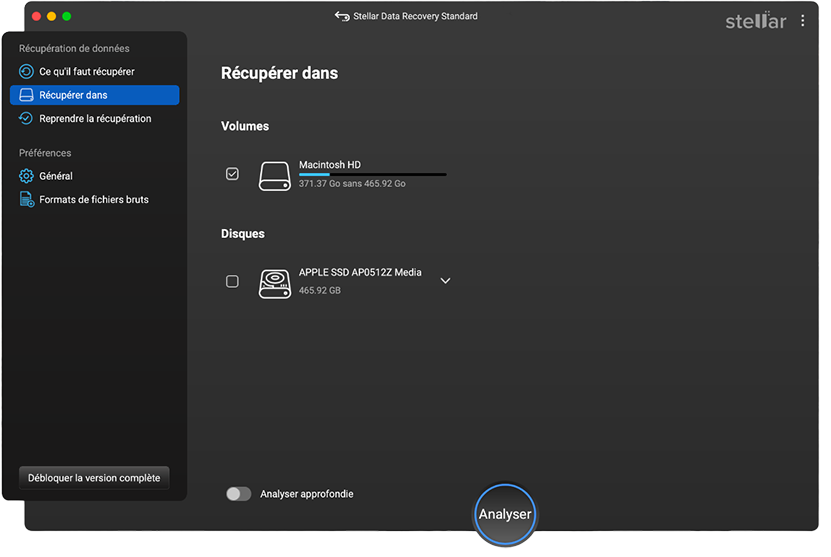Enable the 'Analyser approfondie' toggle
The height and width of the screenshot is (557, 831).
238,494
